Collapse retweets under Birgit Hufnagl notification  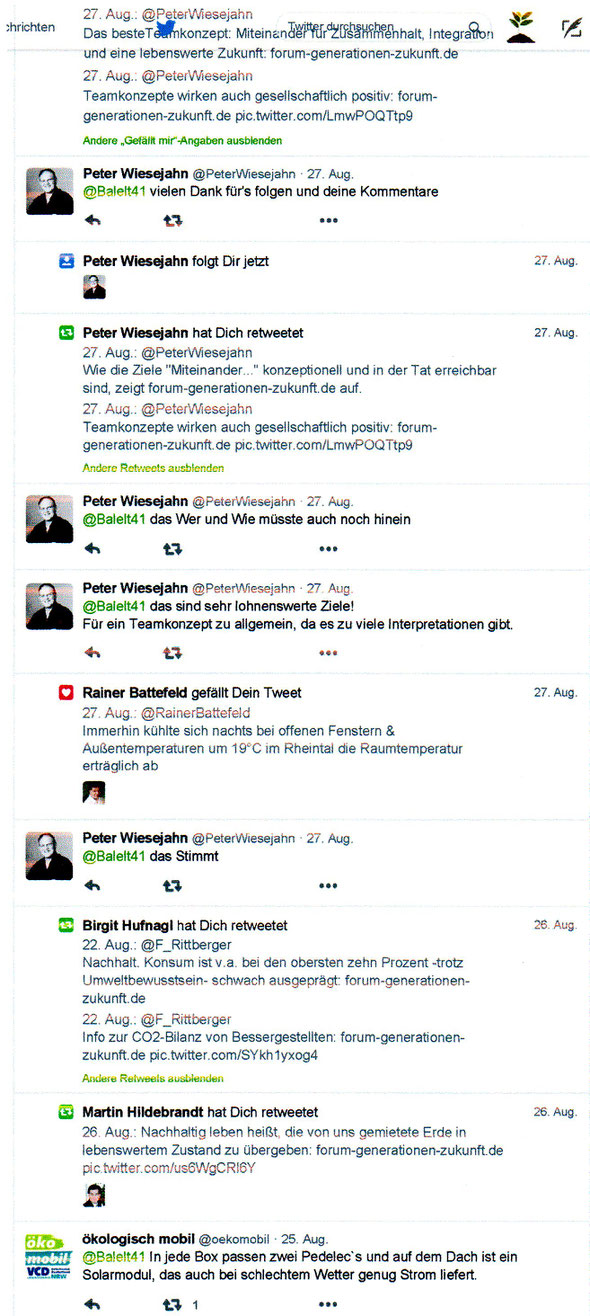click(153, 1078)
